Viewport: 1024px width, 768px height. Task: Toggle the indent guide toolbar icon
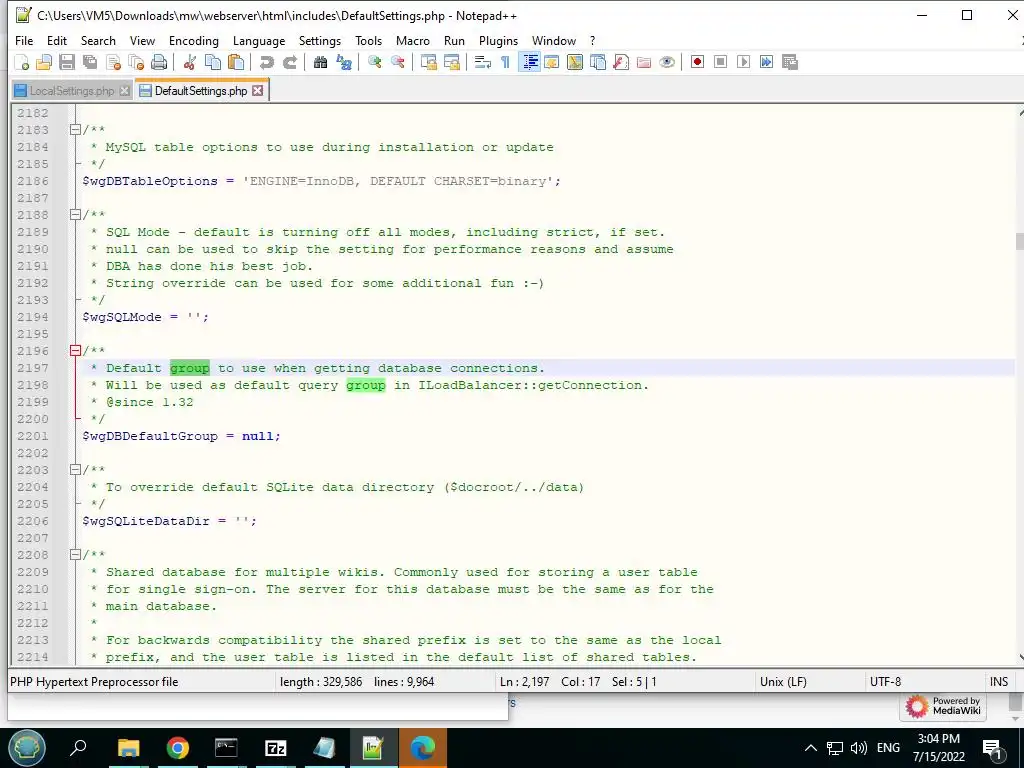click(x=529, y=62)
